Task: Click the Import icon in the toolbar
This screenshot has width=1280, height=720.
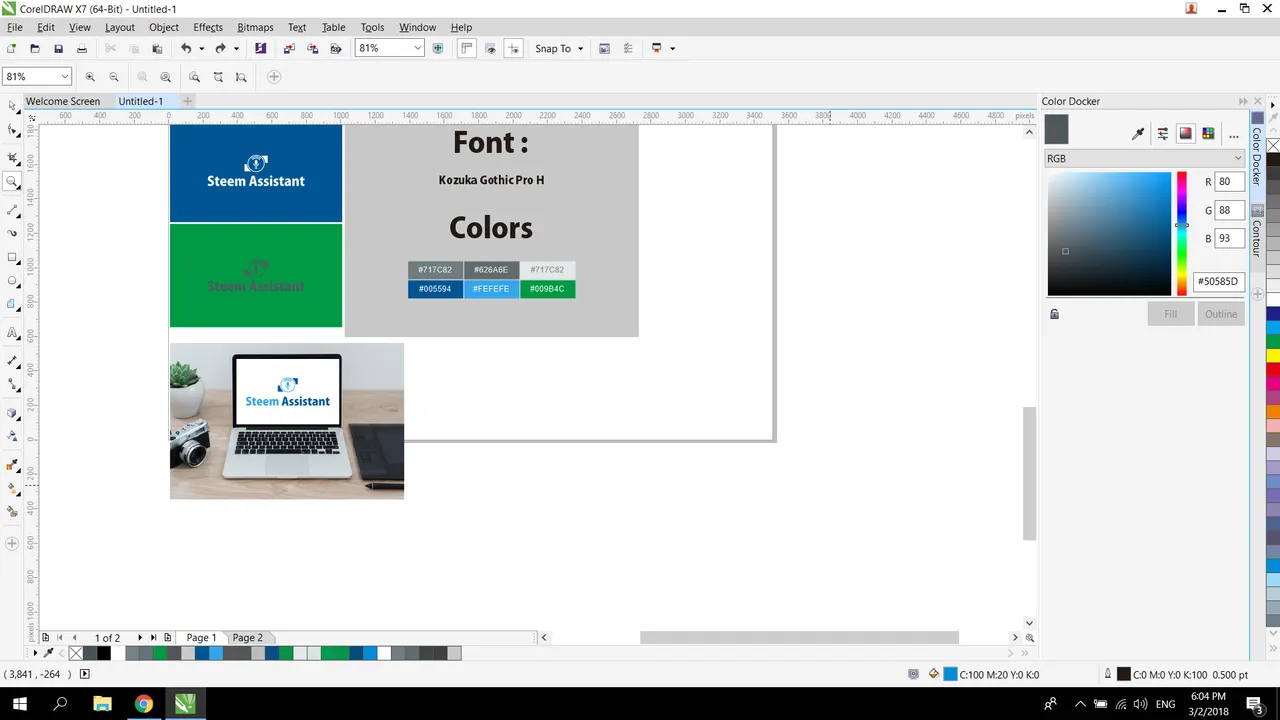Action: 289,48
